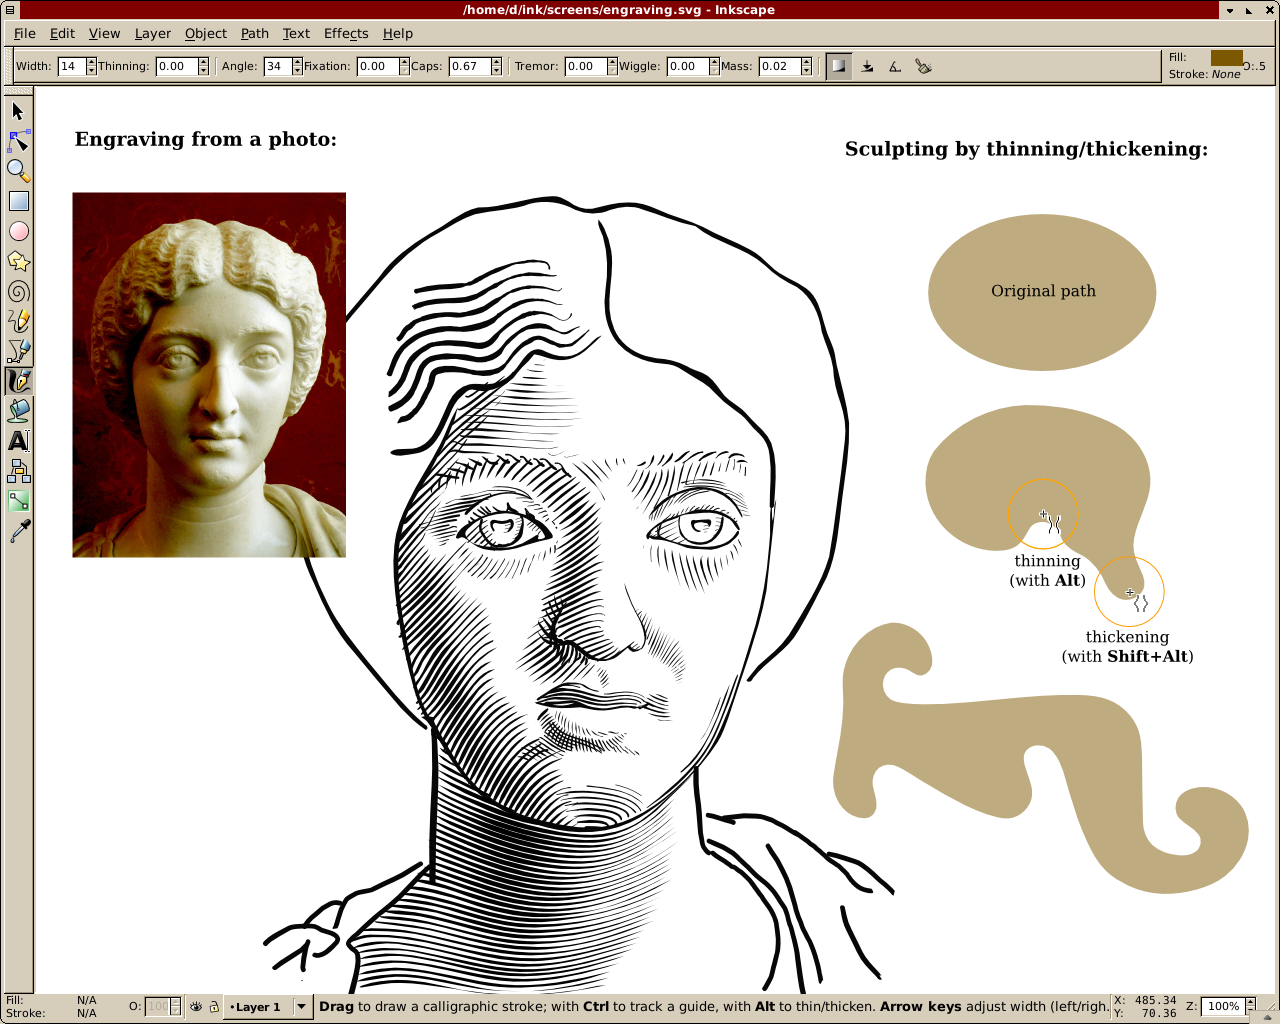Viewport: 1280px width, 1024px height.
Task: Click the reset calligraphy defaults button
Action: coord(923,67)
